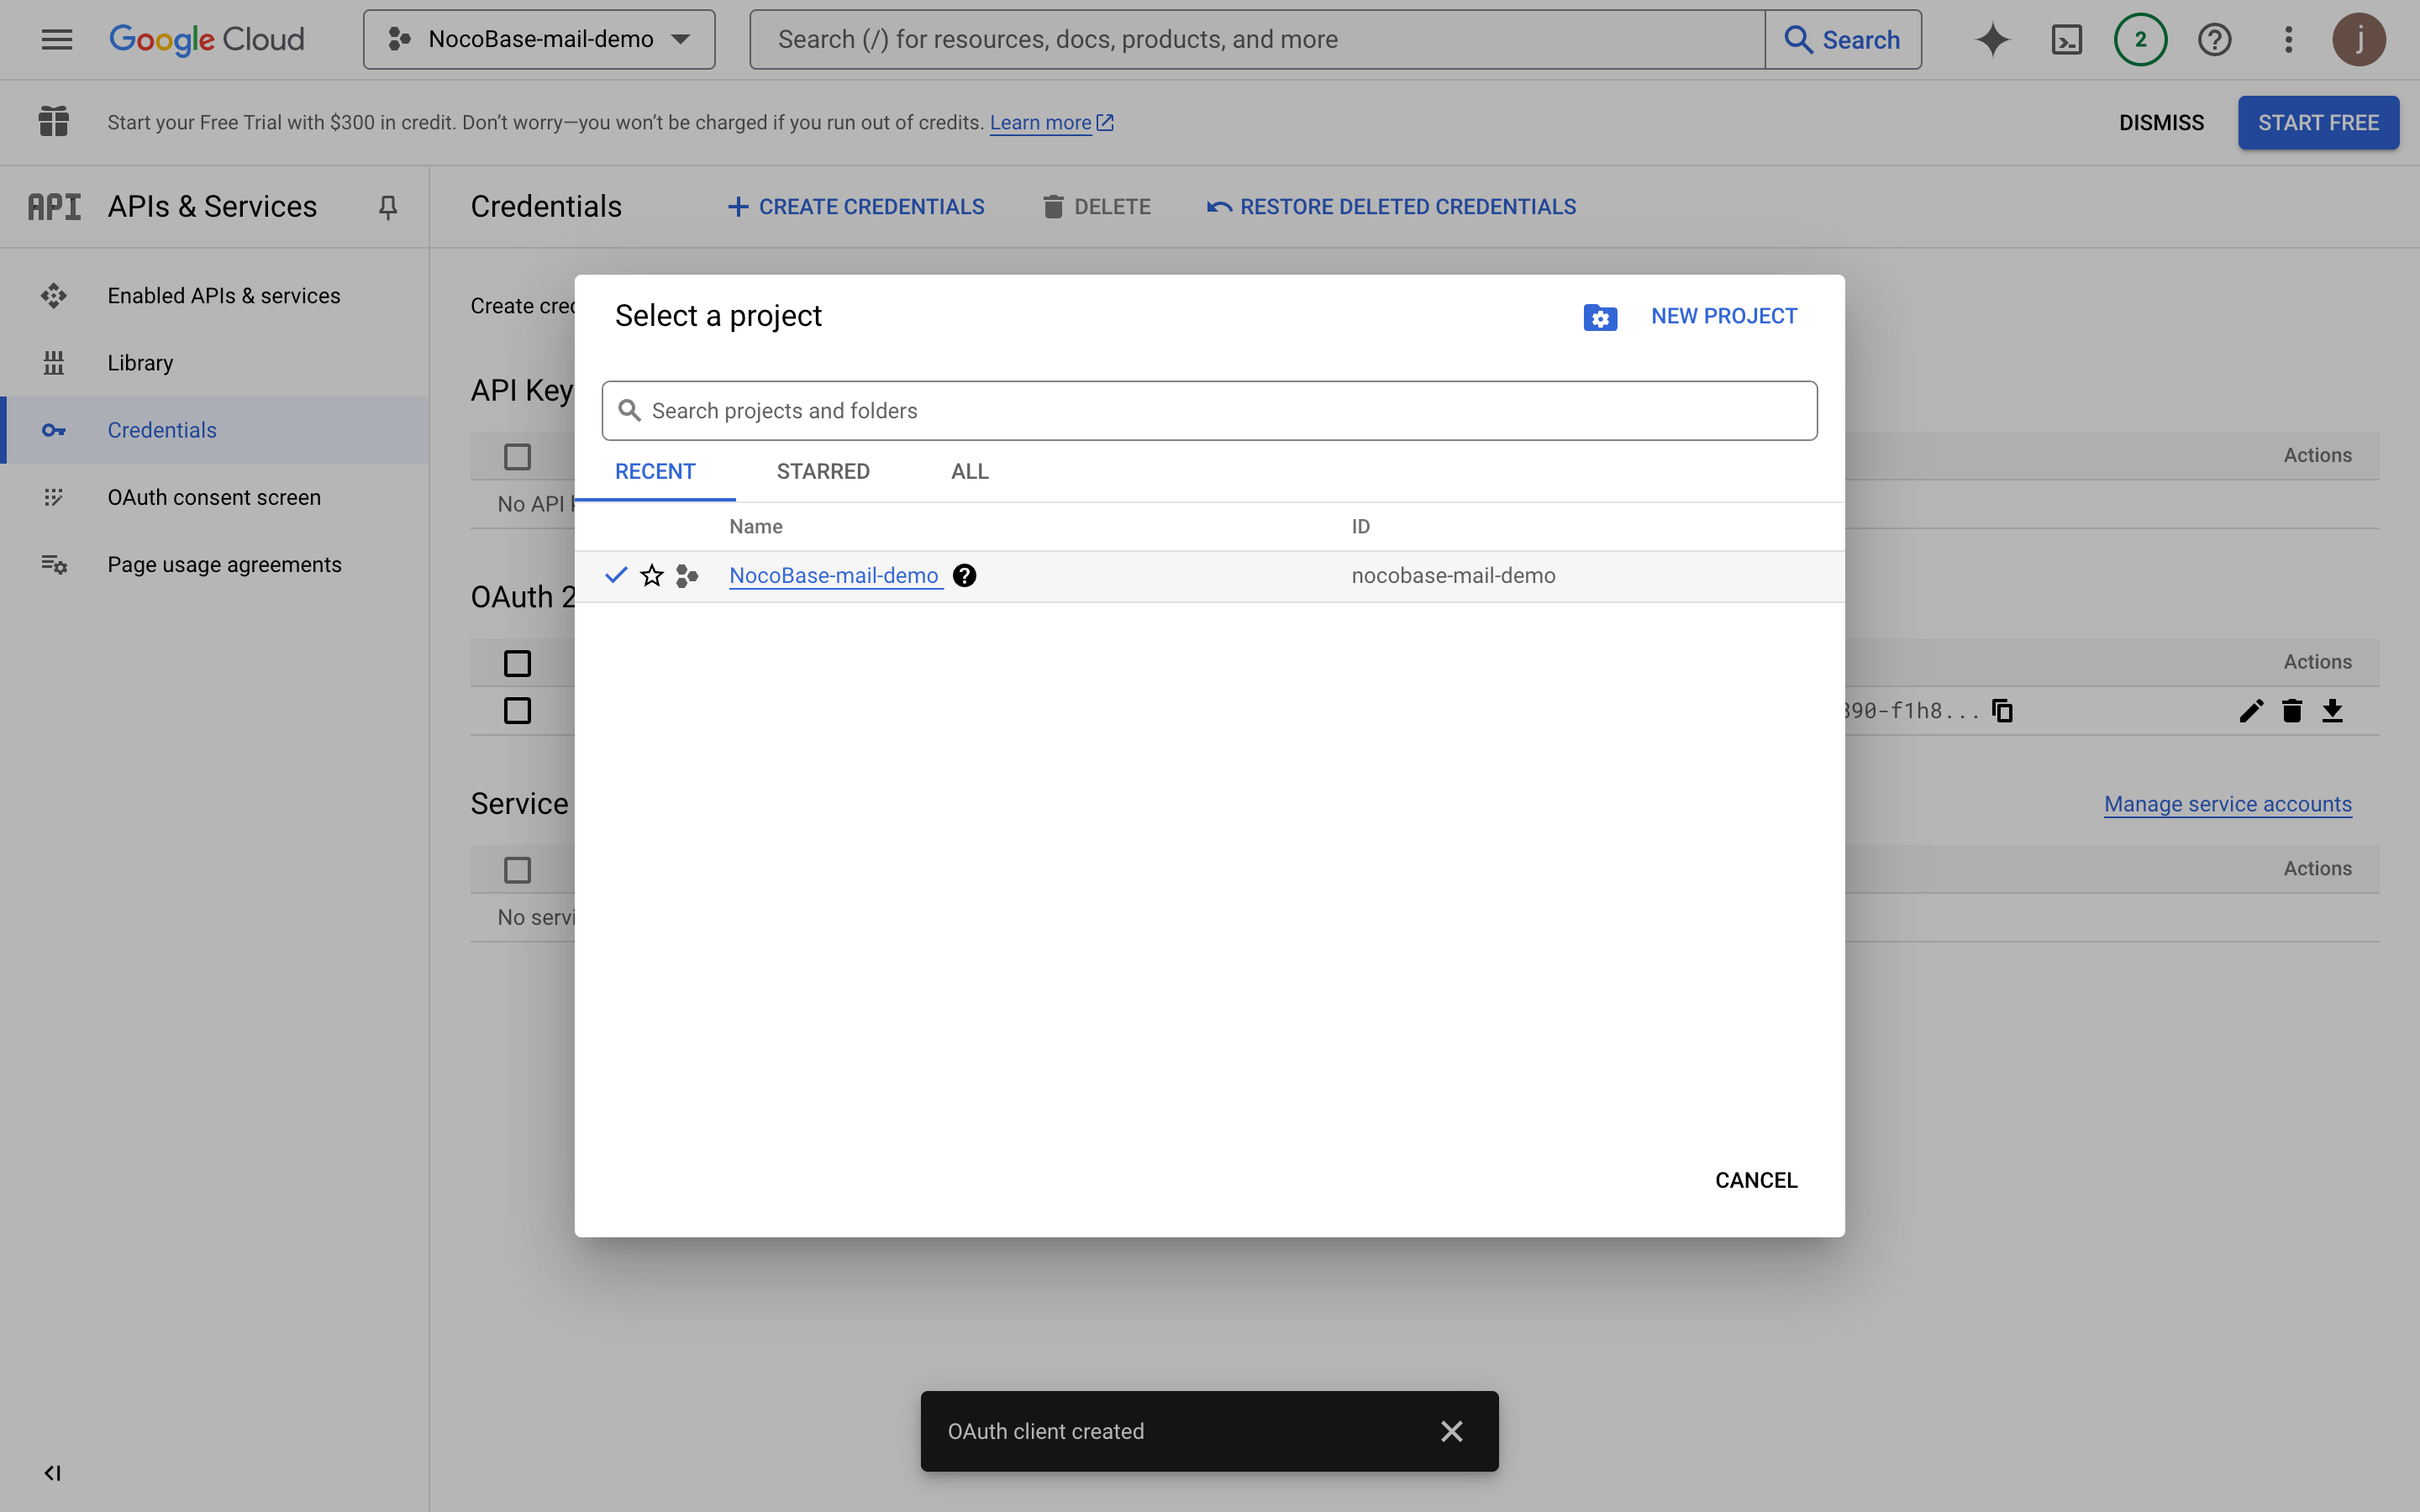2420x1512 pixels.
Task: Click NEW PROJECT button
Action: tap(1723, 316)
